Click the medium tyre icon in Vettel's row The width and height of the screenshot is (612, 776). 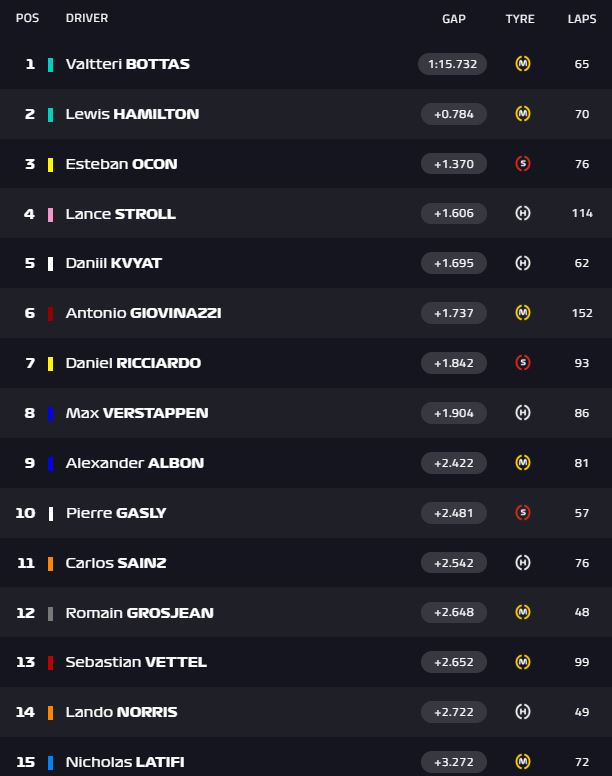[522, 662]
